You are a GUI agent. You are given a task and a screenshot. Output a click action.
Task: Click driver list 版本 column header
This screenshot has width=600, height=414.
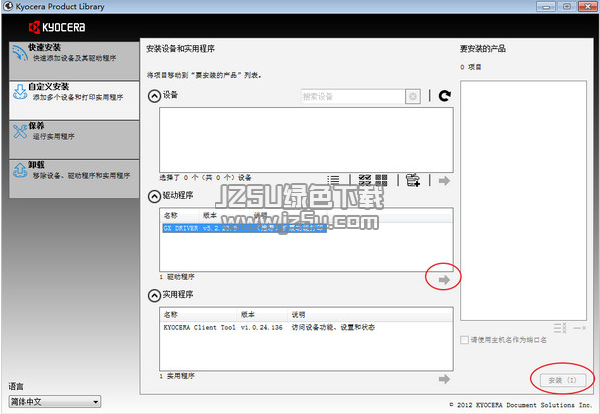click(225, 215)
